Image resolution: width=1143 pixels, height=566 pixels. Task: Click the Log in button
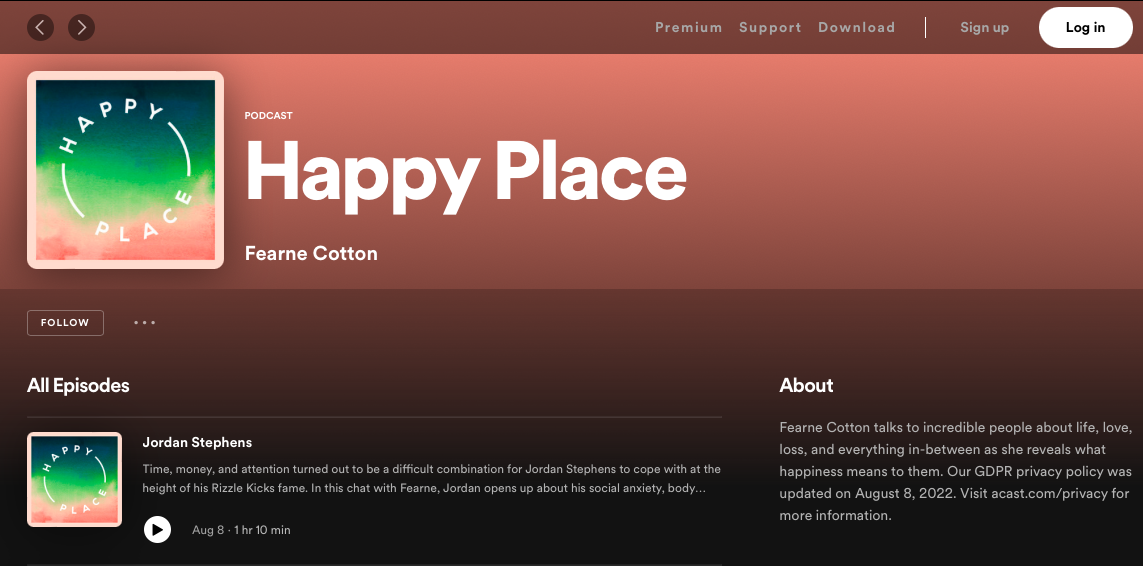coord(1085,28)
